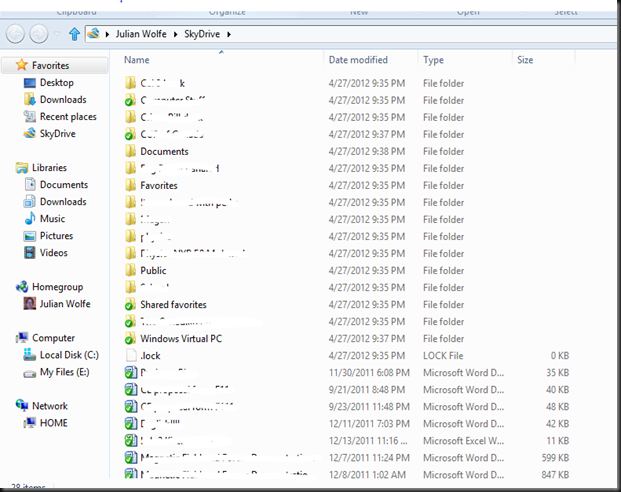Open Downloads library in sidebar

63,202
